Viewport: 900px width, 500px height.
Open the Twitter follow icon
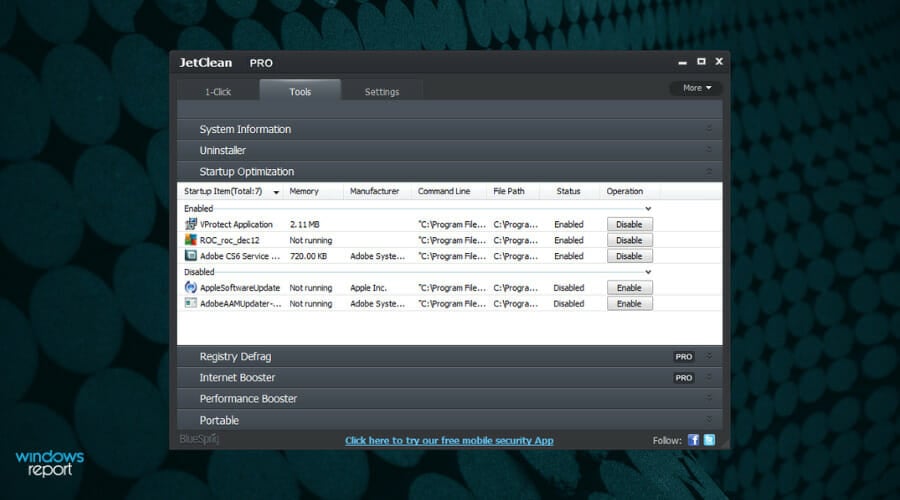pos(709,440)
